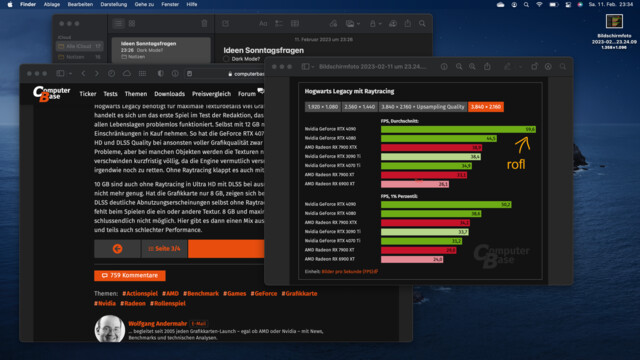Open the Hilfe menu

(192, 4)
